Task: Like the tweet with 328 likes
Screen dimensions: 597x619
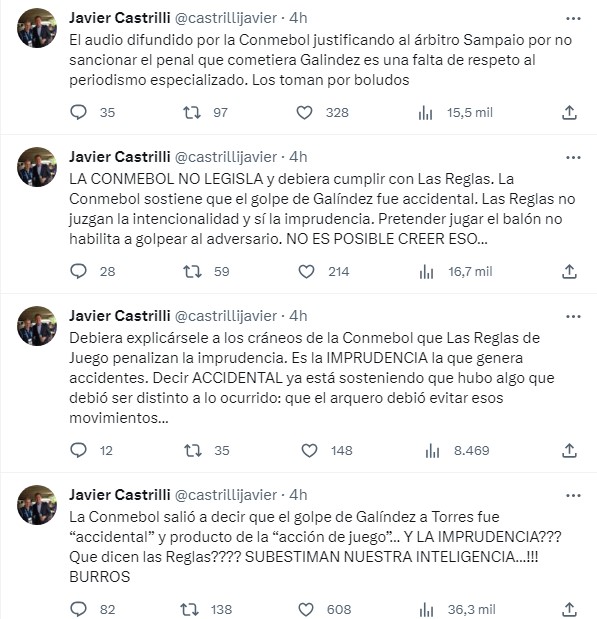Action: tap(304, 113)
